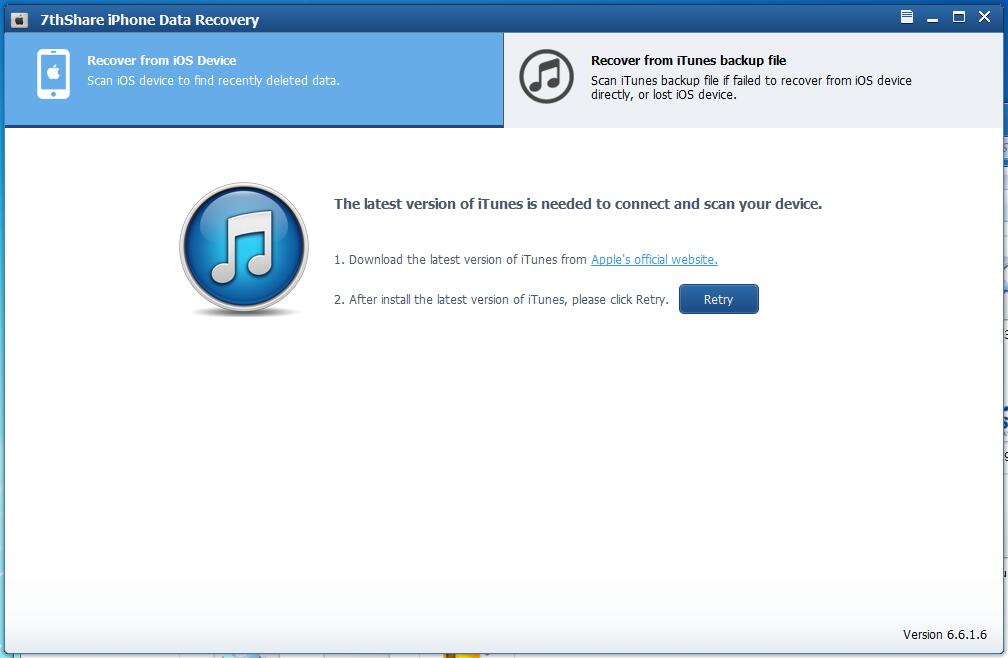1008x658 pixels.
Task: Click 'Scan iTunes backup file if failed' description
Action: click(x=751, y=87)
